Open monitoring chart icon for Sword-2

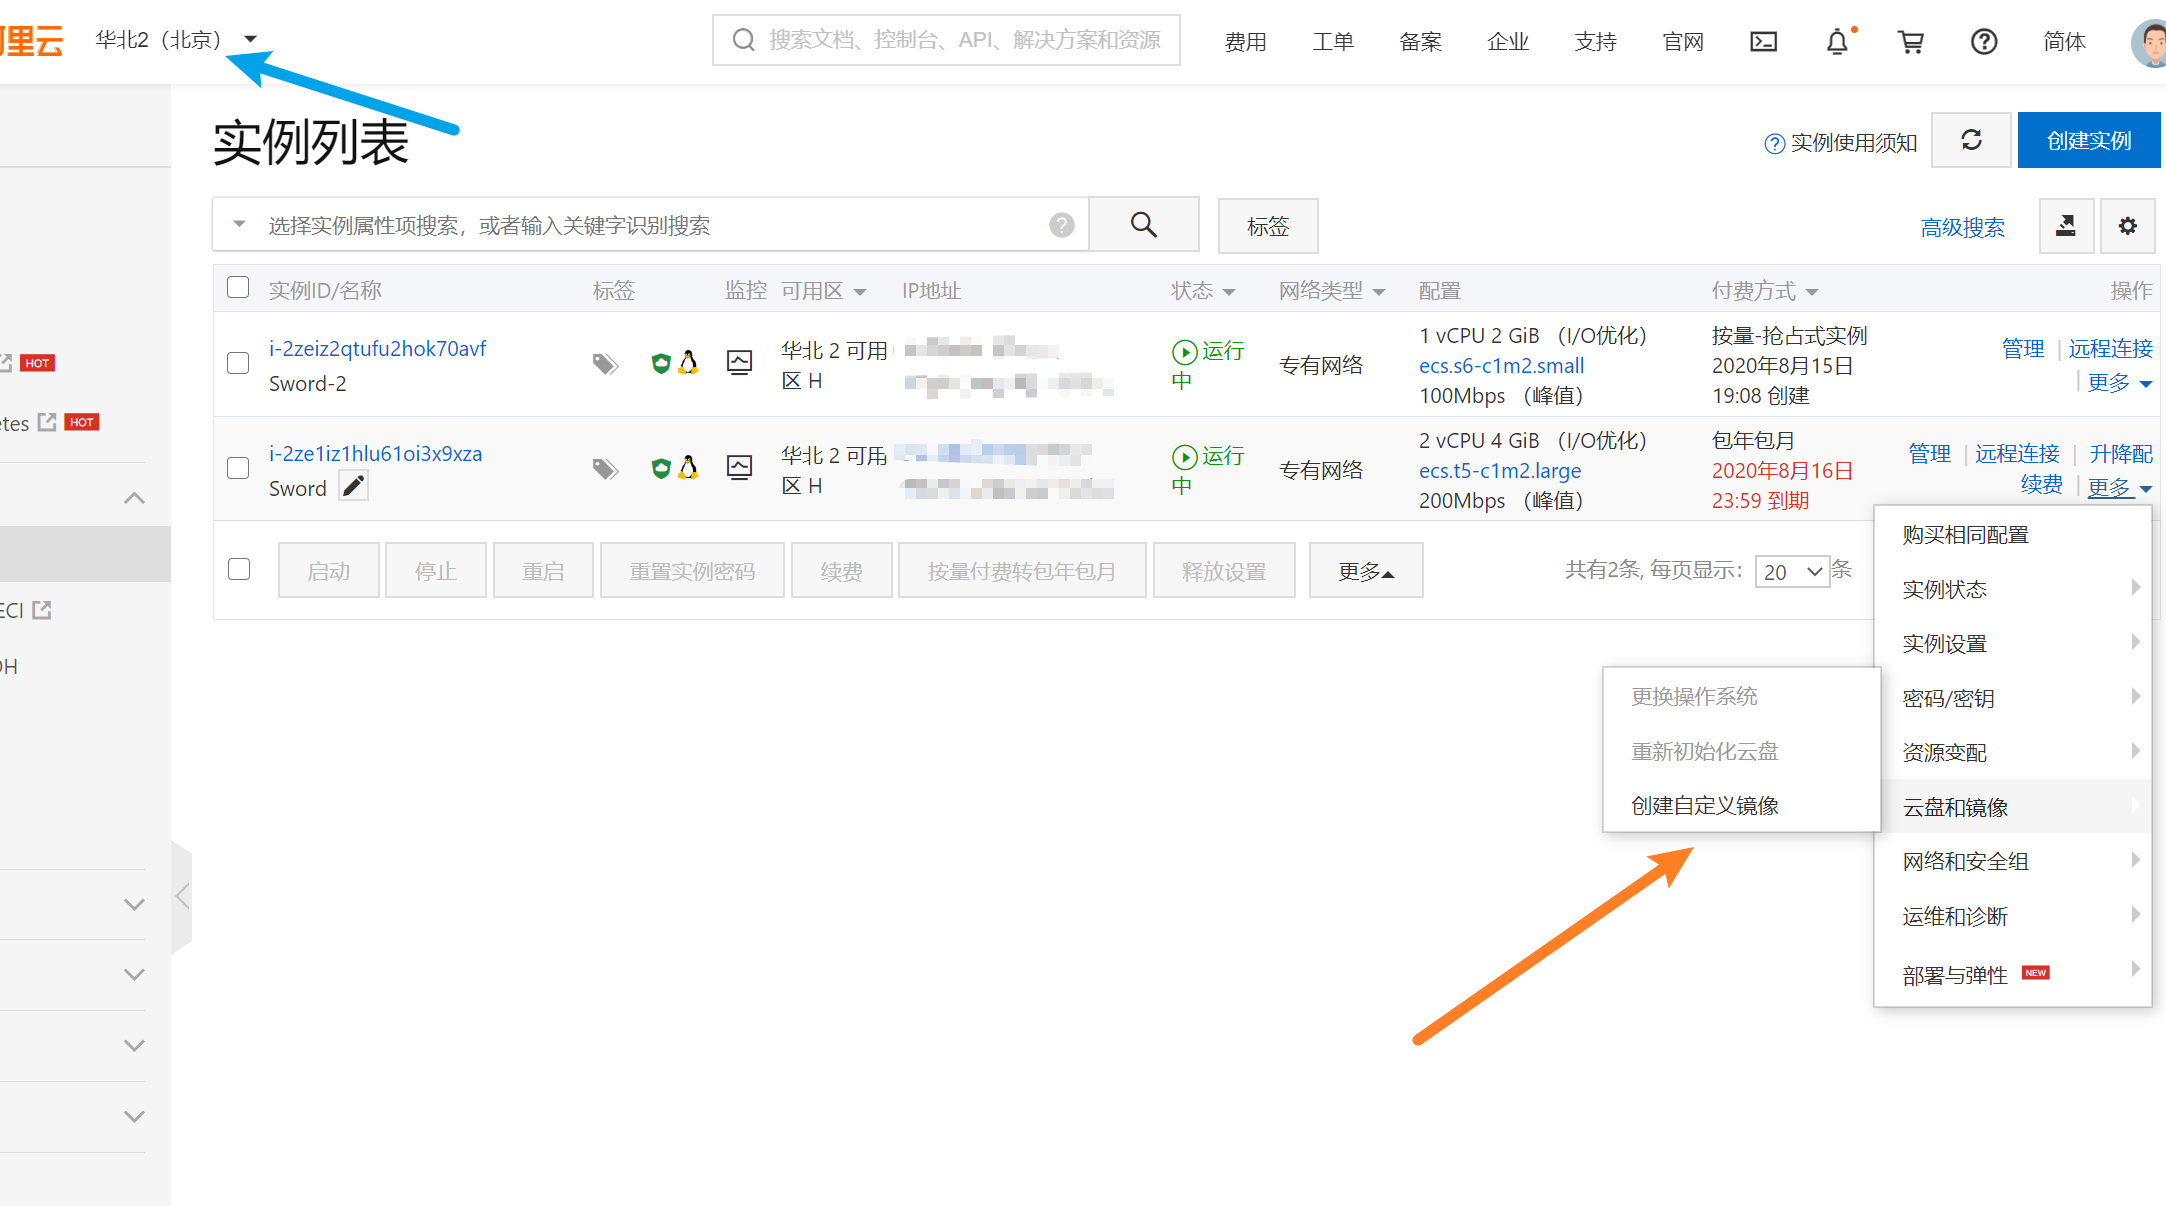point(739,362)
